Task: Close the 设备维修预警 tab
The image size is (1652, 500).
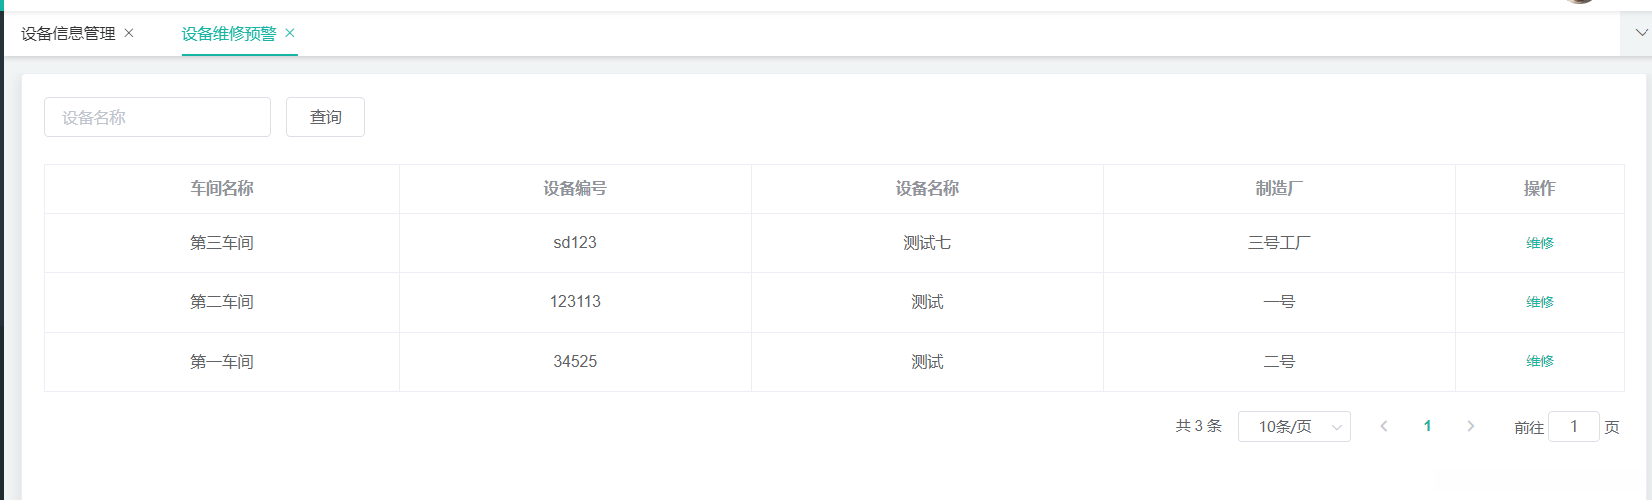Action: tap(290, 33)
